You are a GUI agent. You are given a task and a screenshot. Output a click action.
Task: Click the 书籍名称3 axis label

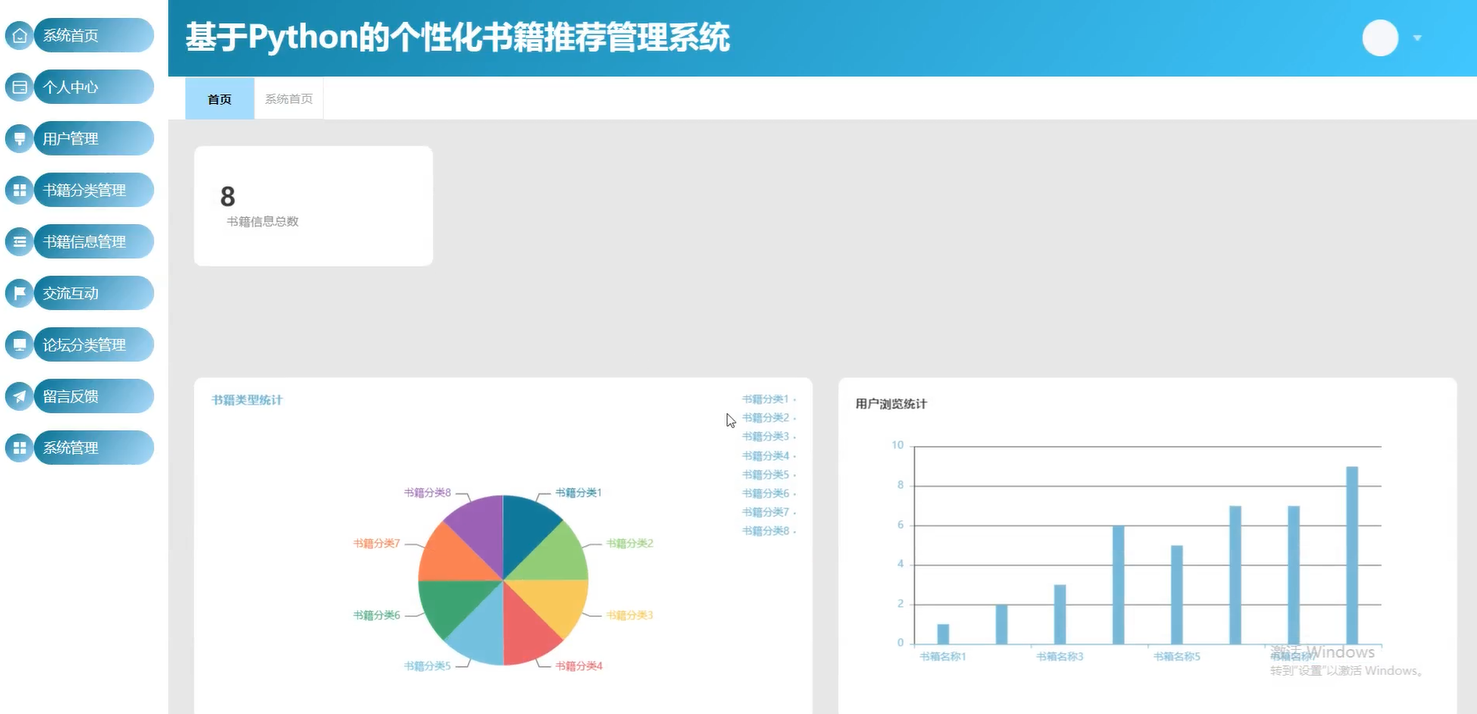pos(1060,657)
